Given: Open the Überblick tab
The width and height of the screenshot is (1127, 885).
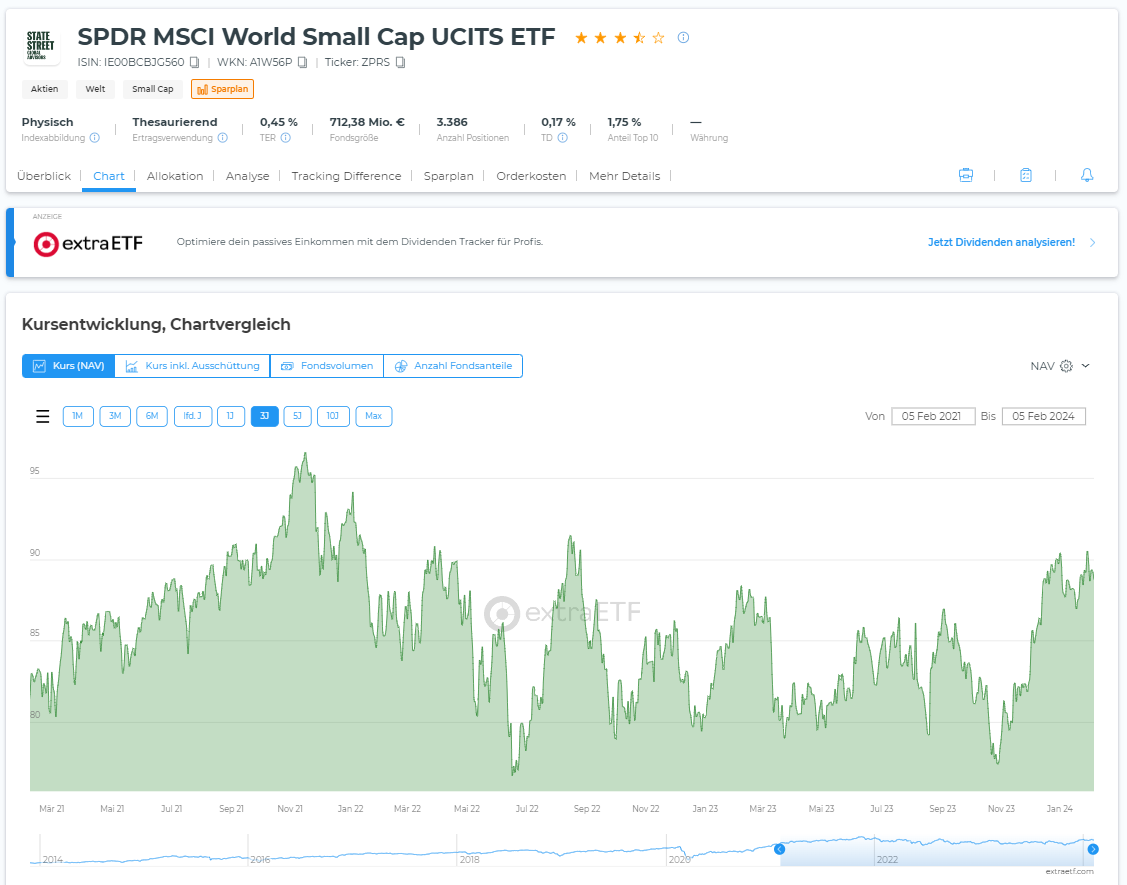Looking at the screenshot, I should [44, 176].
